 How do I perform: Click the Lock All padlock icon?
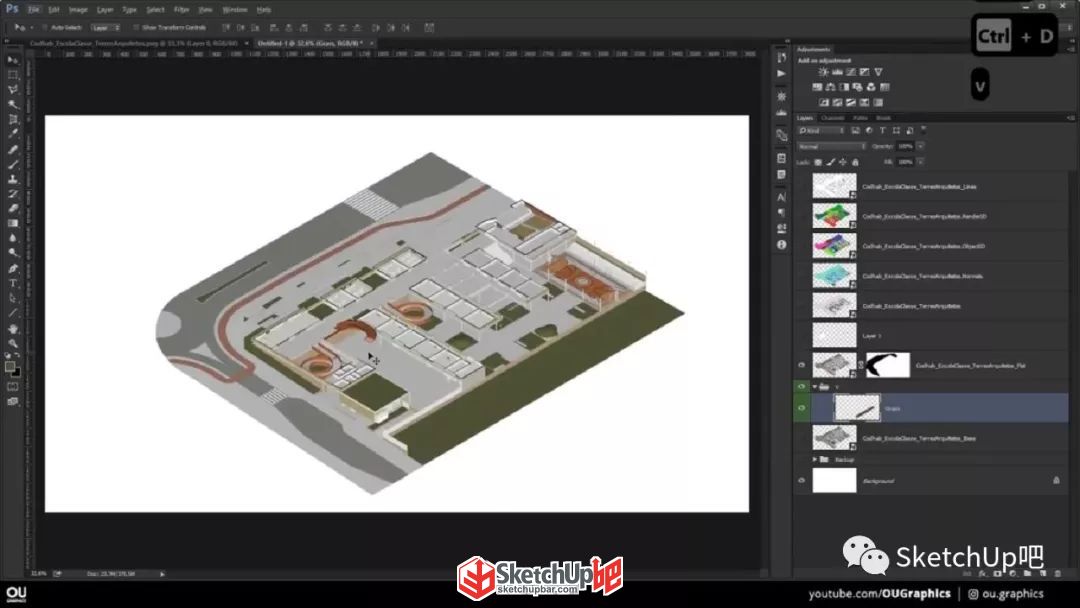[855, 163]
